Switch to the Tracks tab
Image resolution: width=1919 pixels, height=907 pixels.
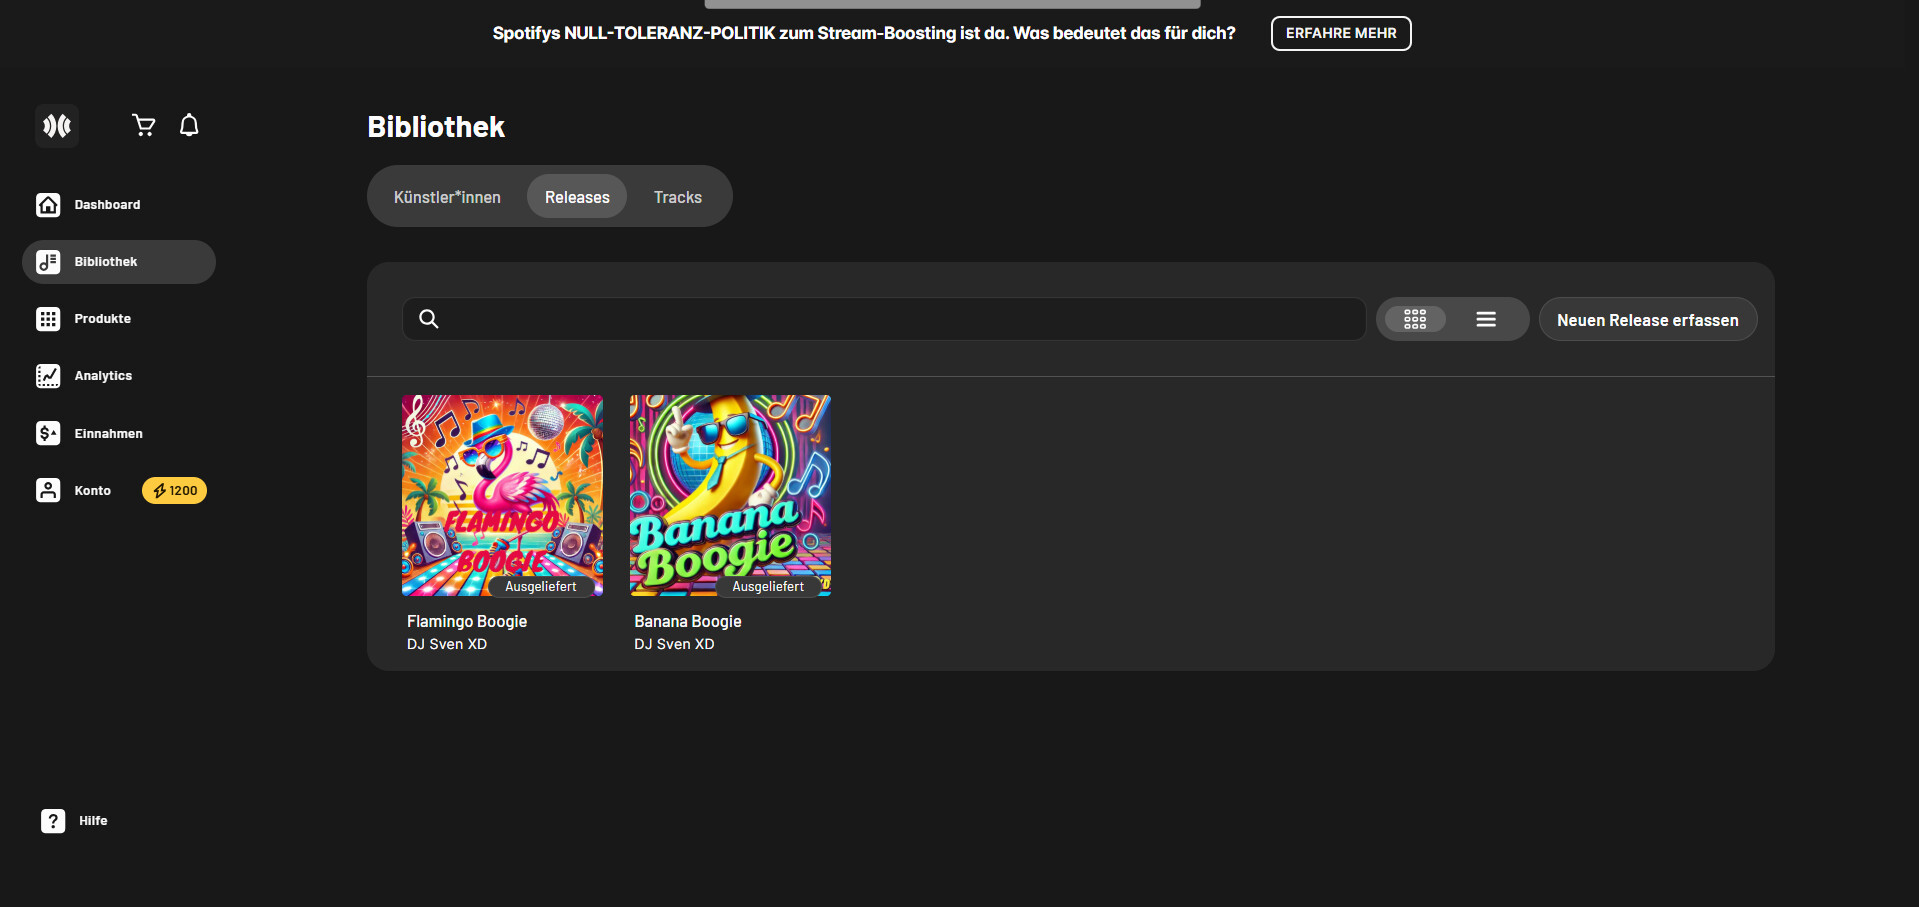pyautogui.click(x=678, y=197)
